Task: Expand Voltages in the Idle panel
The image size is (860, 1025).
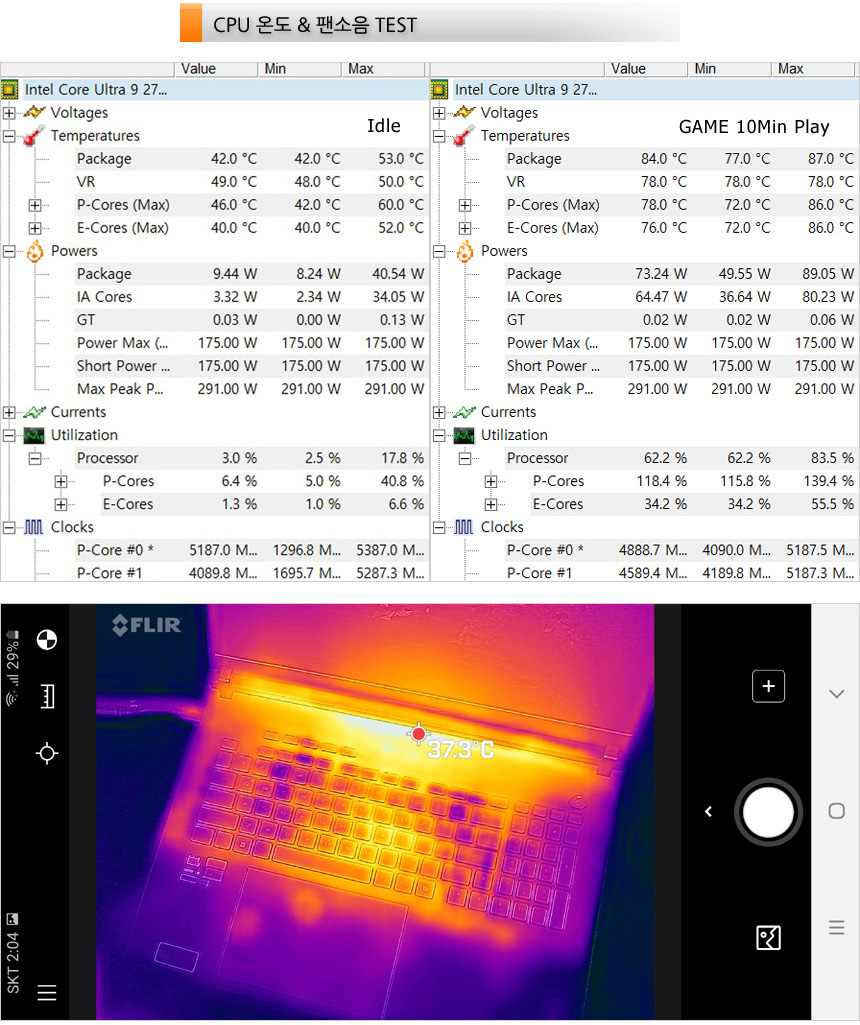Action: (9, 113)
